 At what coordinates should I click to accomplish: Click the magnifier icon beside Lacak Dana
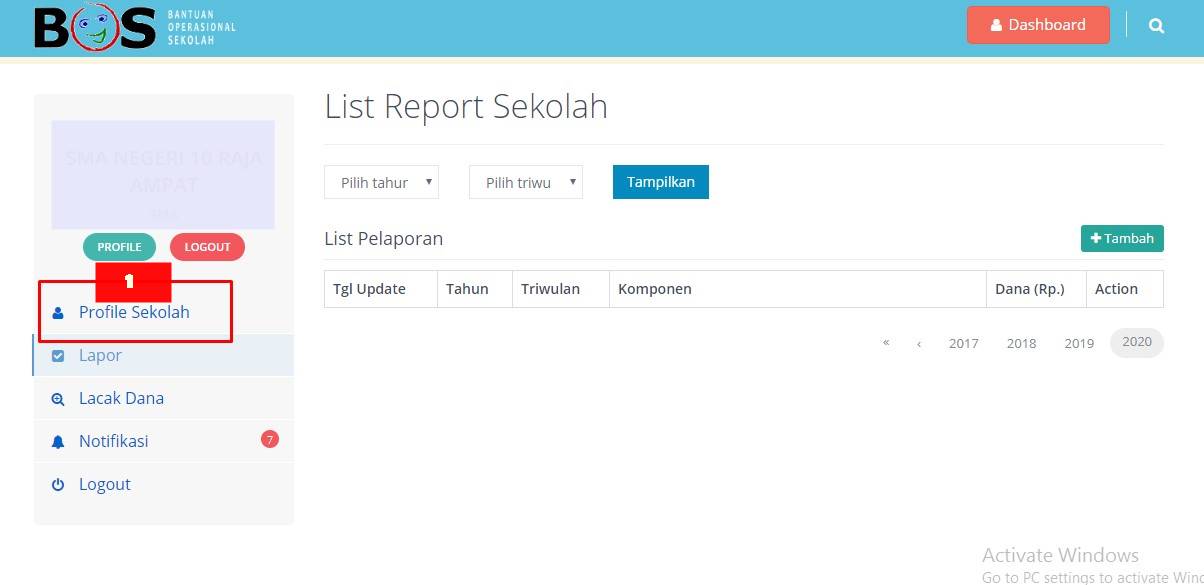point(58,399)
